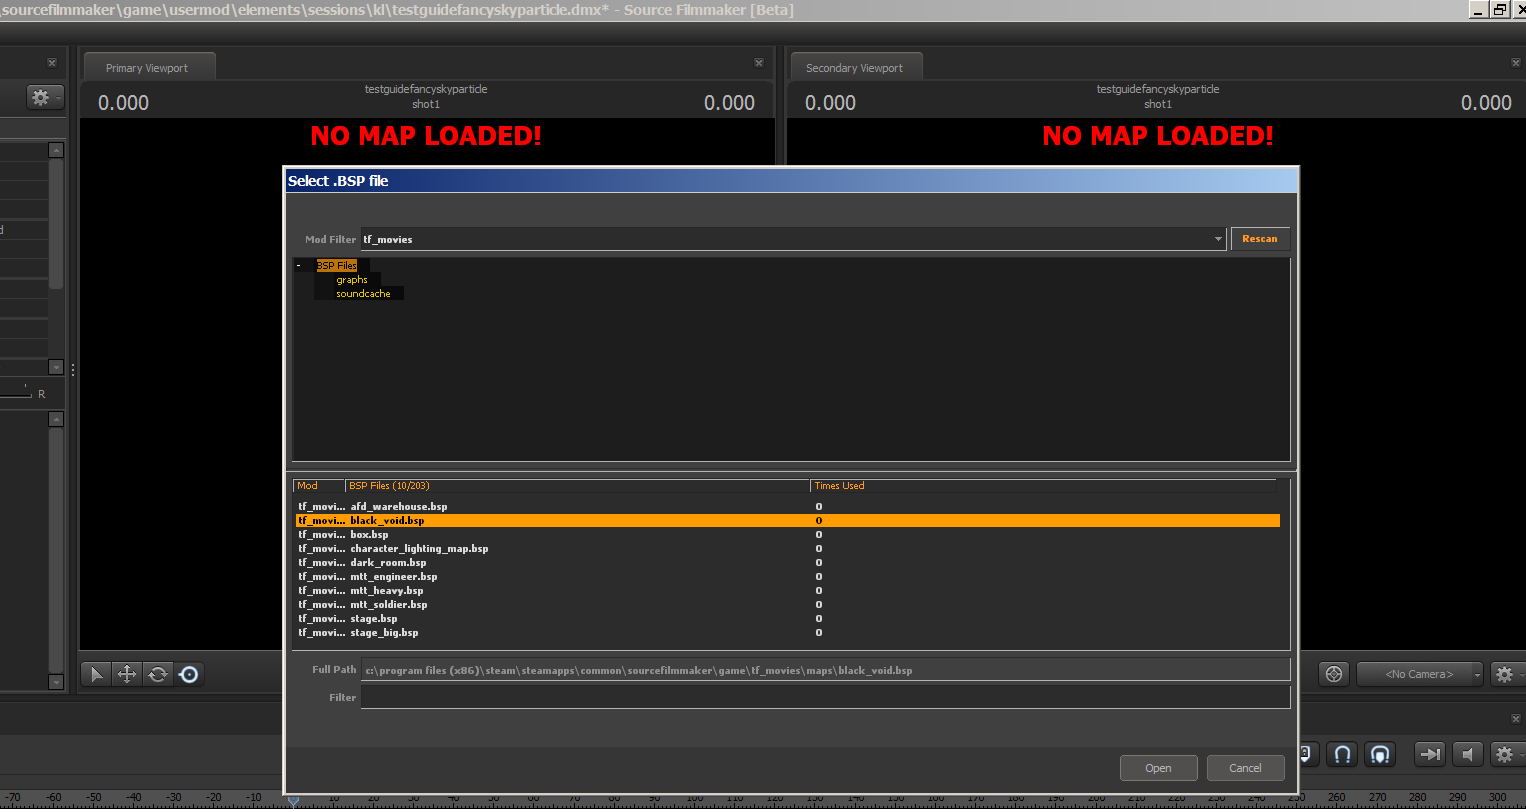Select the arrow selection manipulator tool
The width and height of the screenshot is (1526, 812).
click(96, 674)
